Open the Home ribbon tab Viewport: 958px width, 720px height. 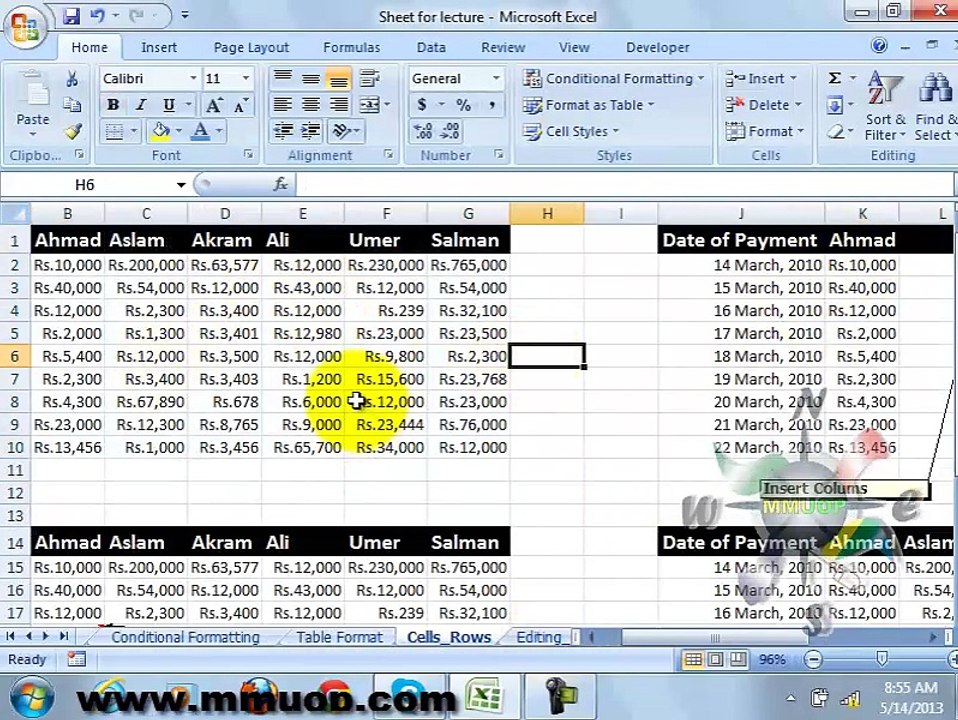click(x=89, y=47)
